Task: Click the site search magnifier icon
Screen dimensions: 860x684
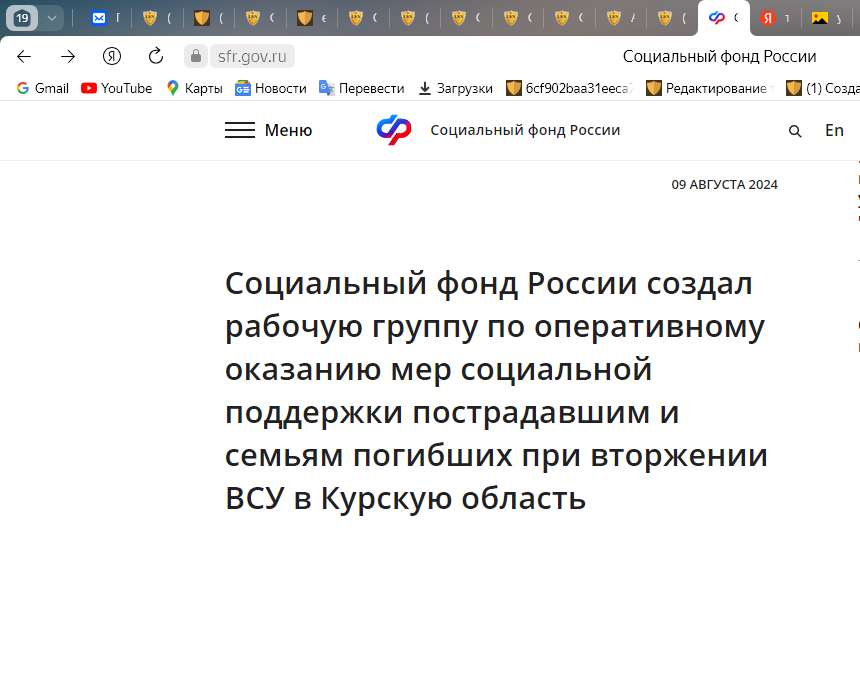Action: tap(795, 131)
